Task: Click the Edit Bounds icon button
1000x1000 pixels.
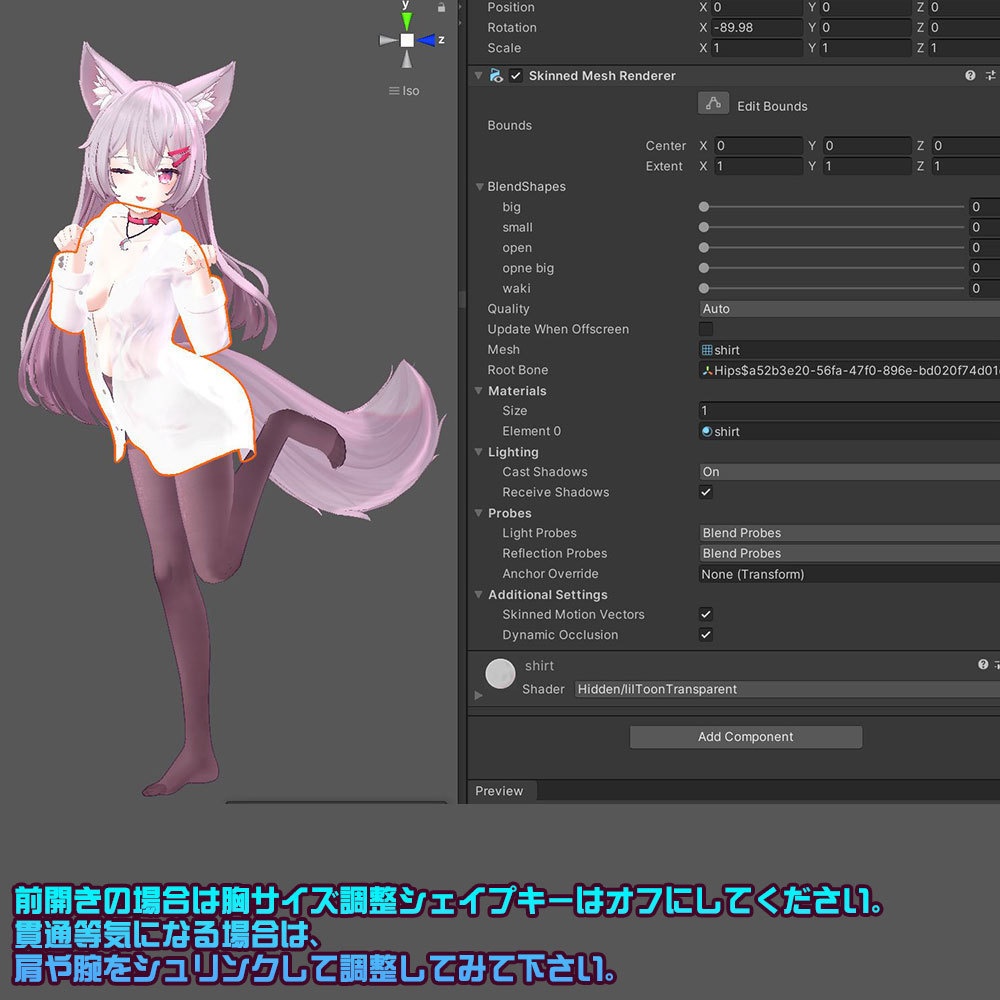Action: click(713, 103)
